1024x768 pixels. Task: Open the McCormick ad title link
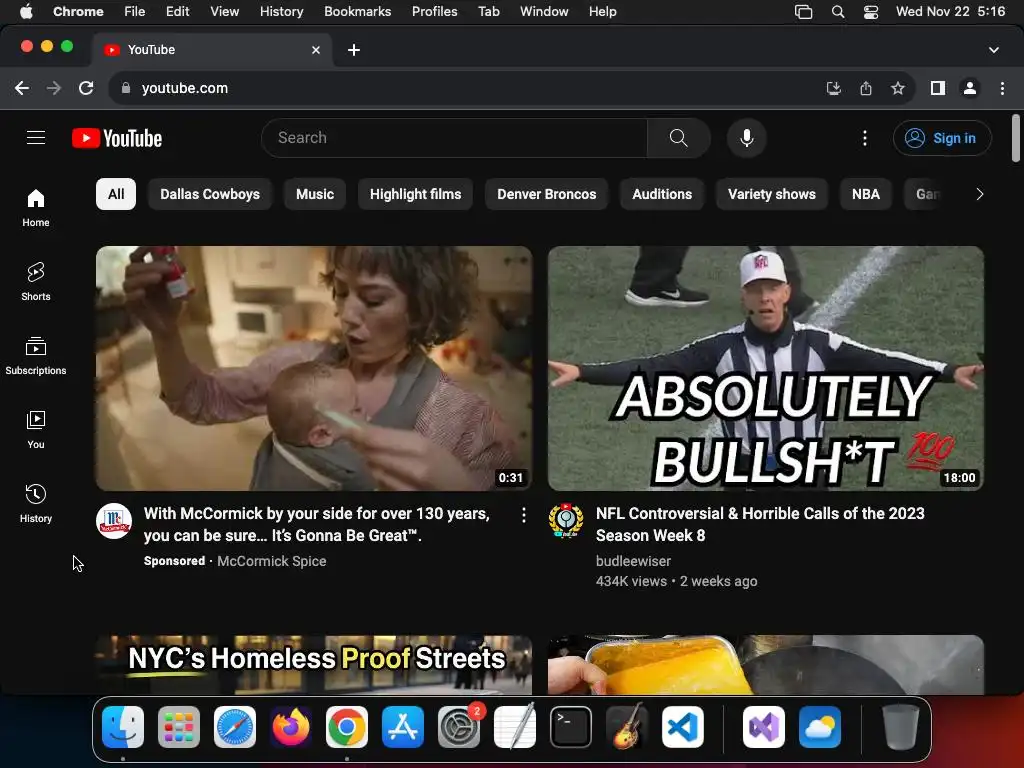click(x=317, y=524)
